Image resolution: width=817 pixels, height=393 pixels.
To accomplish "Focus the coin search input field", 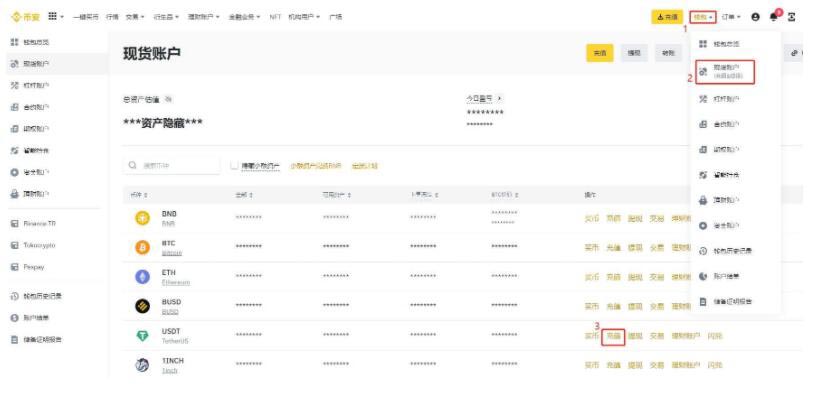I will [171, 165].
